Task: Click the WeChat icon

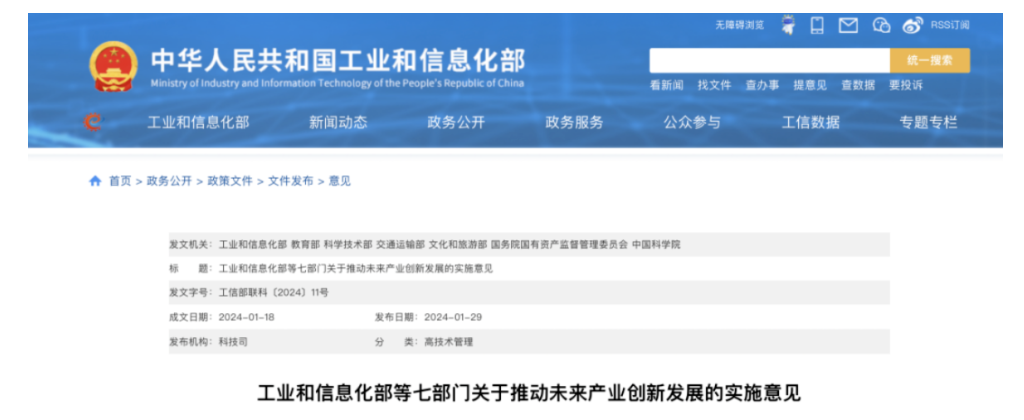Action: click(882, 25)
